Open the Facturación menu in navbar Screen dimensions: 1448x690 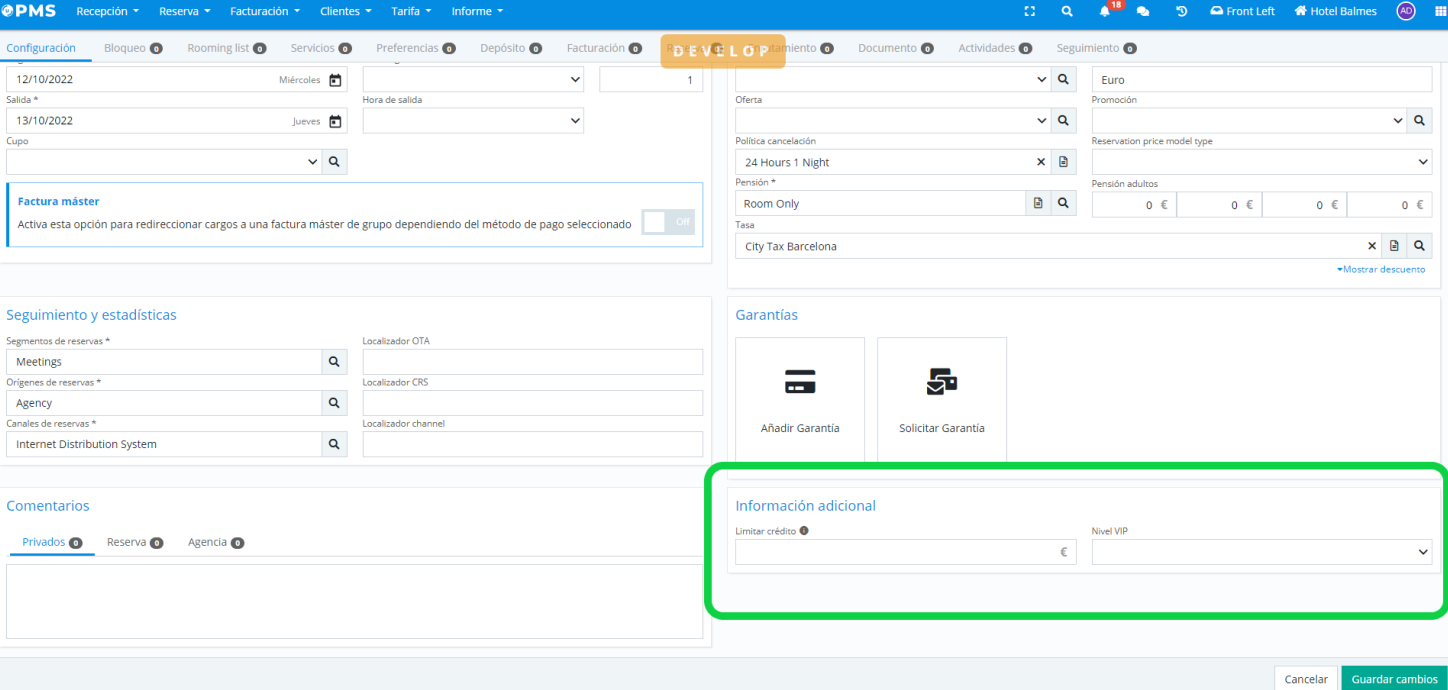click(x=265, y=12)
